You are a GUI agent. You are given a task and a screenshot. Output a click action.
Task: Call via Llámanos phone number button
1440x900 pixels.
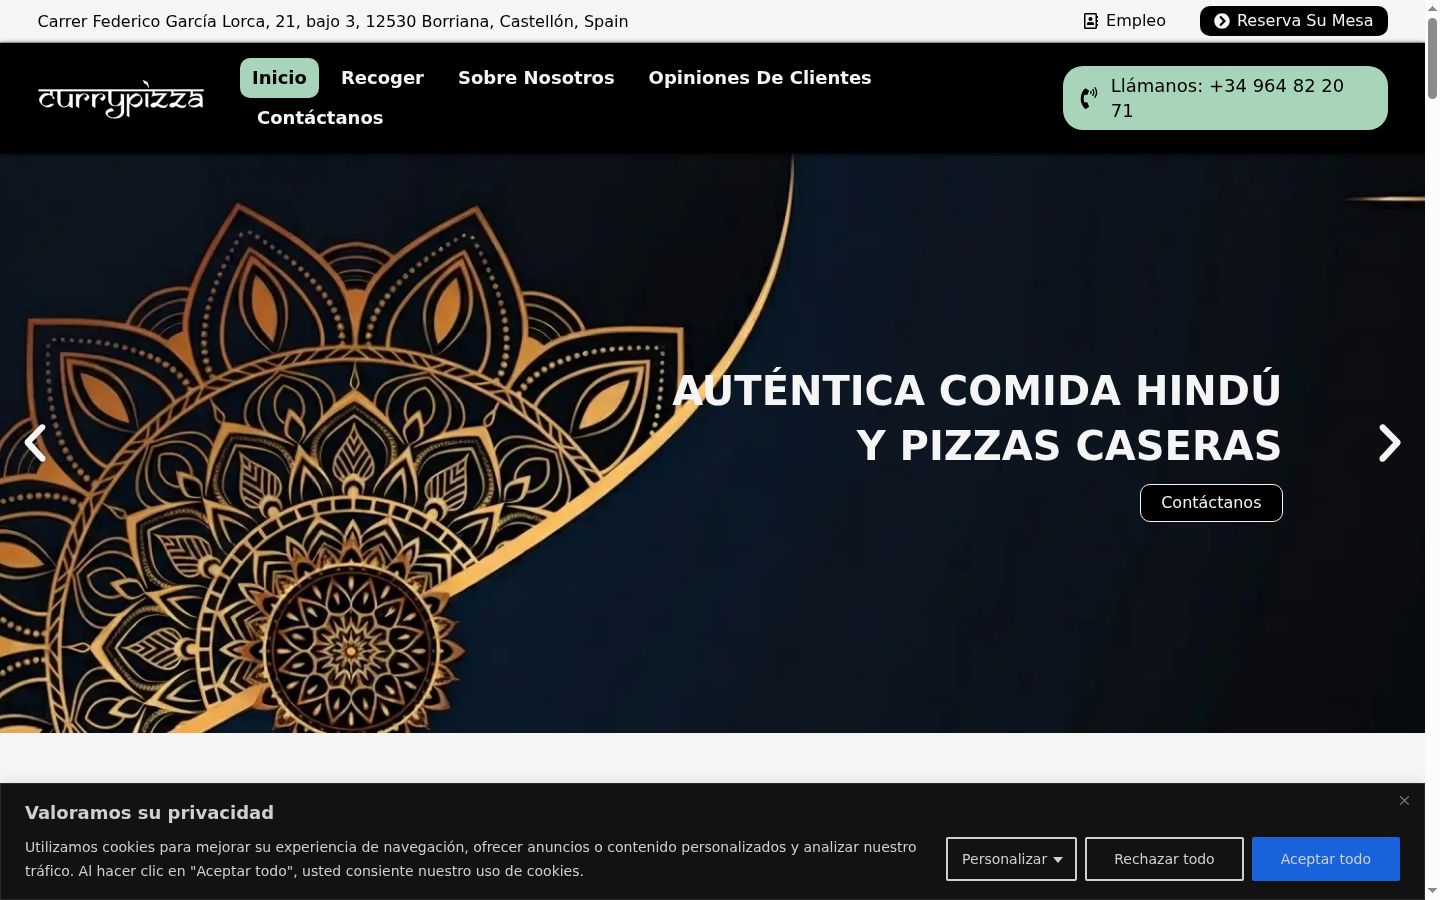[1225, 98]
